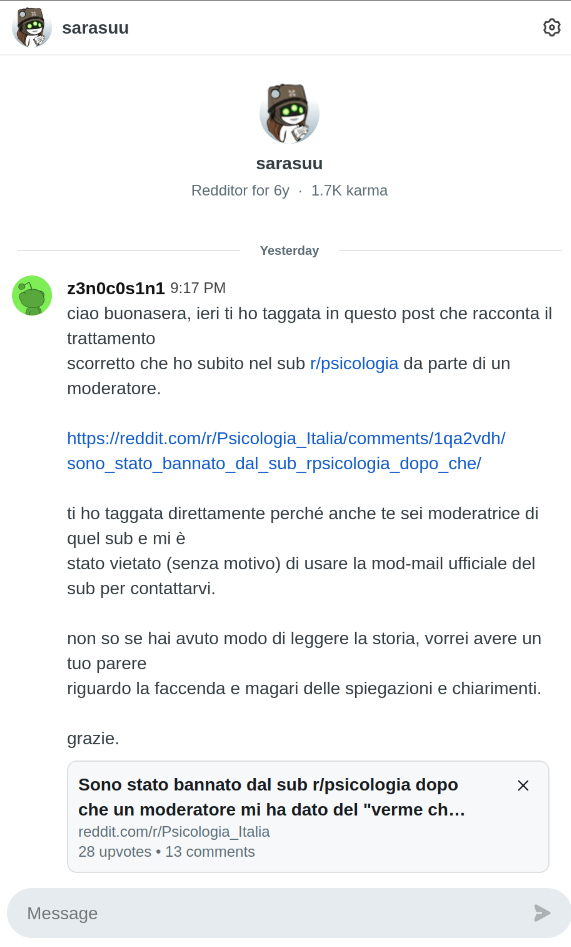Click sarasuu name under profile picture
The width and height of the screenshot is (571, 947).
(x=289, y=164)
